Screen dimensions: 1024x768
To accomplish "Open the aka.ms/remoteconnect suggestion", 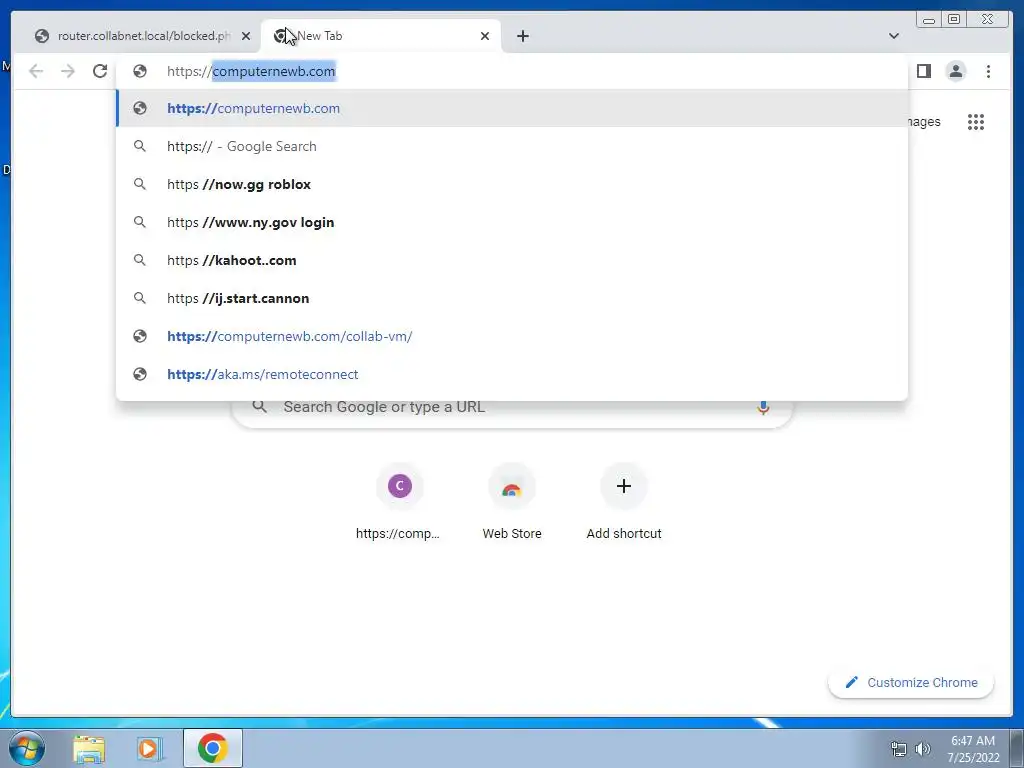I will [512, 374].
